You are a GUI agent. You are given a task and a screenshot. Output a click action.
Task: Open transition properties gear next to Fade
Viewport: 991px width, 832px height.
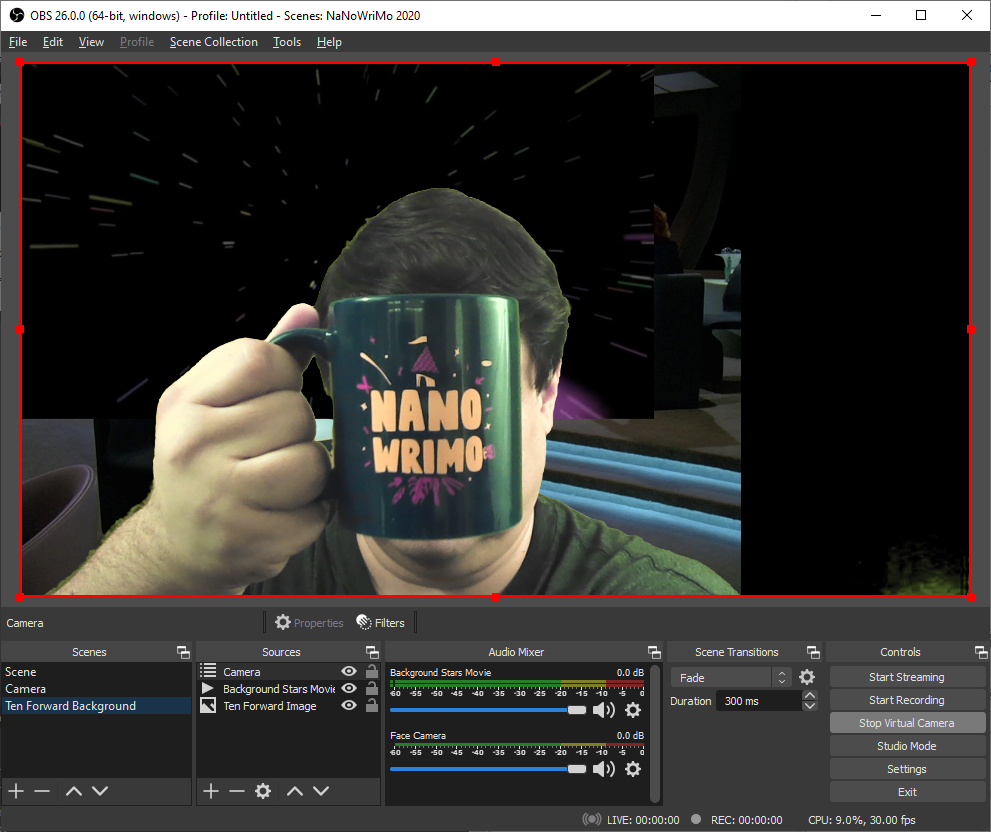click(x=807, y=677)
